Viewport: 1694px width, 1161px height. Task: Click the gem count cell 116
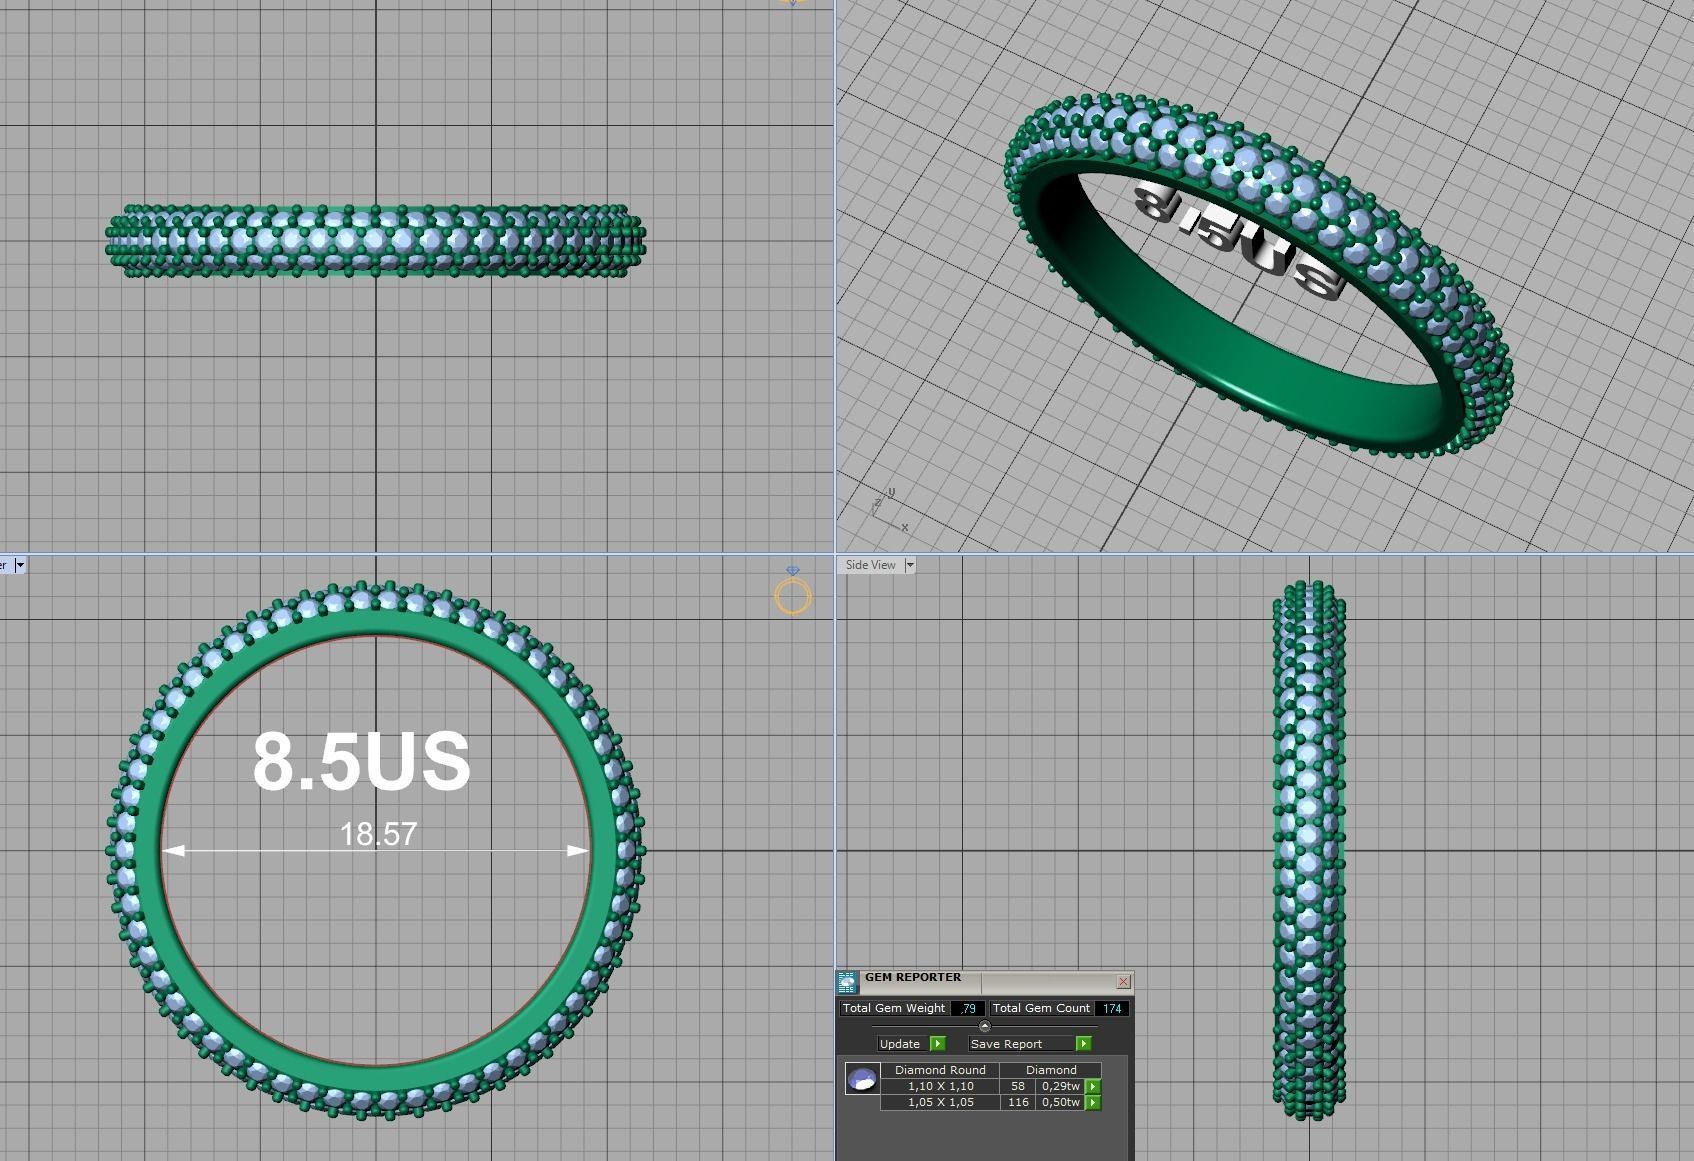coord(1018,1102)
